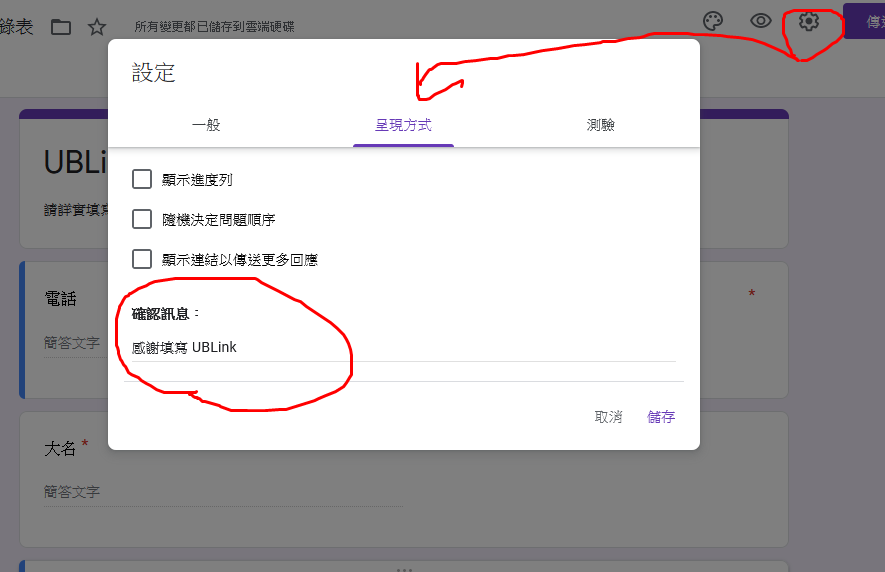Image resolution: width=885 pixels, height=572 pixels.
Task: Click the 設定 dialog heading
Action: point(154,73)
